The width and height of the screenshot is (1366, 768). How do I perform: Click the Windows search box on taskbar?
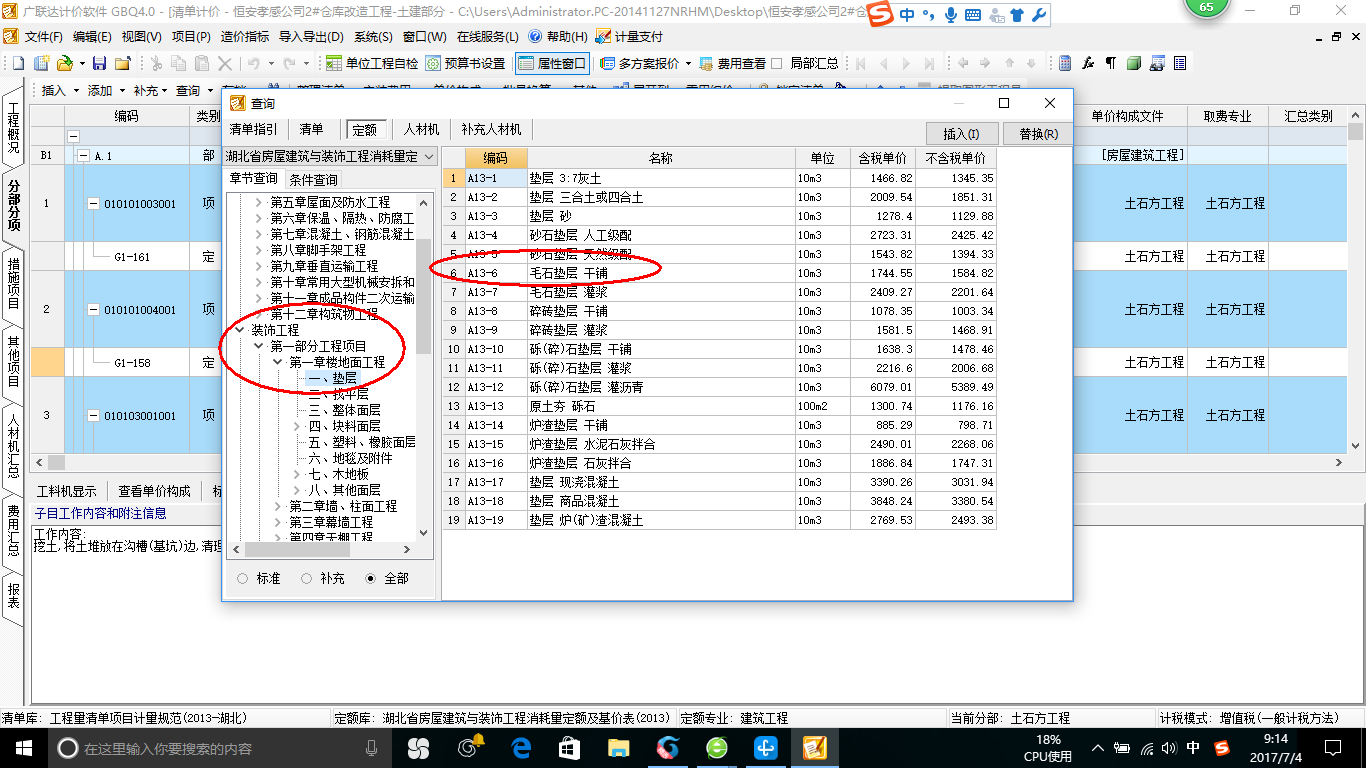pos(222,748)
